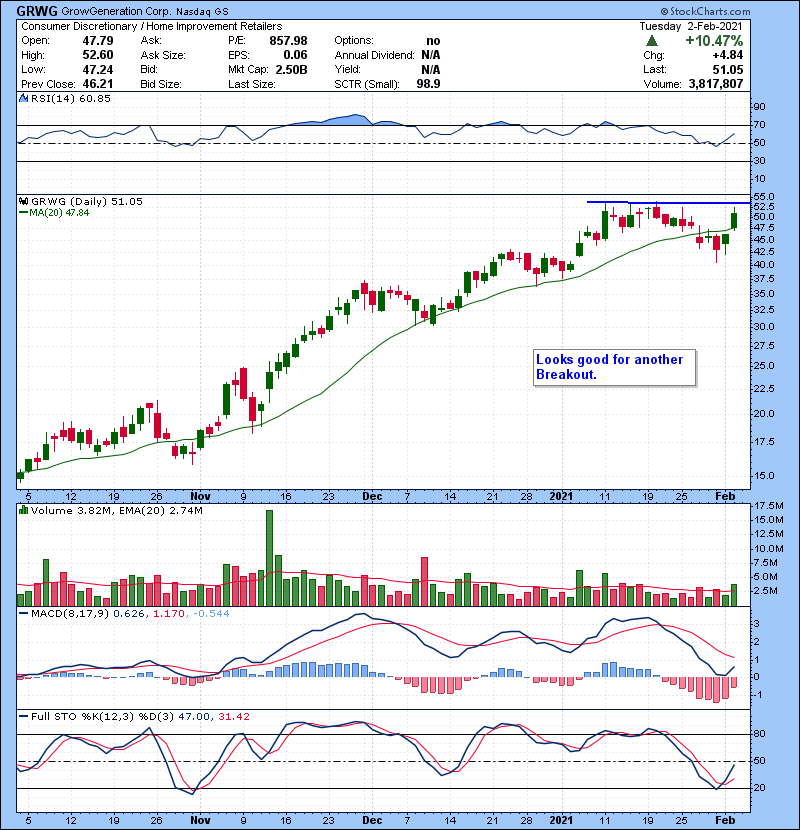Click the 55.0 price axis label
Viewport: 800px width, 830px height.
click(x=763, y=196)
